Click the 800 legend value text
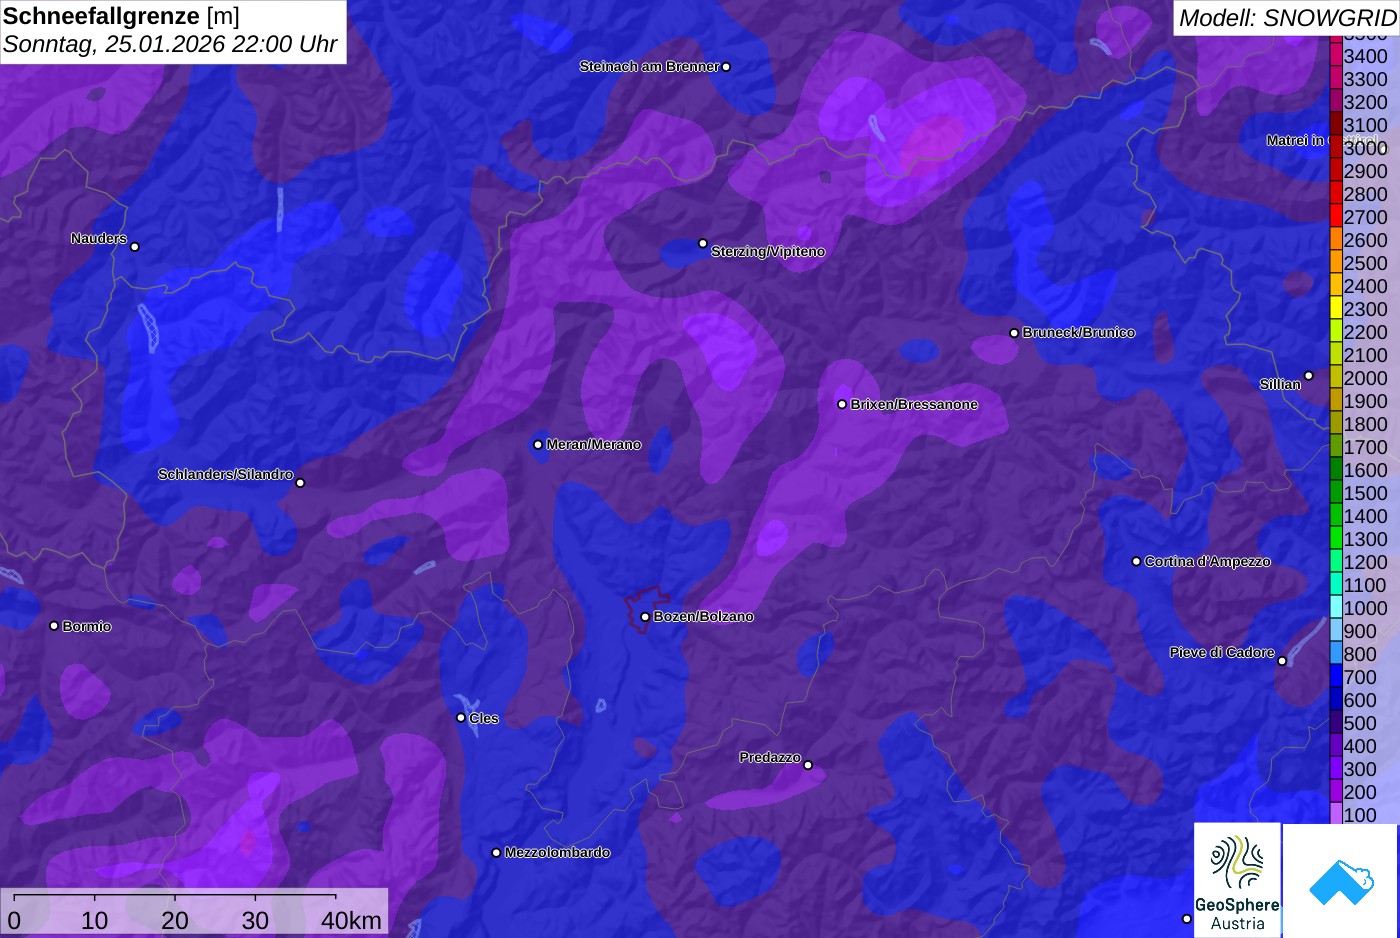Viewport: 1400px width, 938px height. tap(1360, 654)
